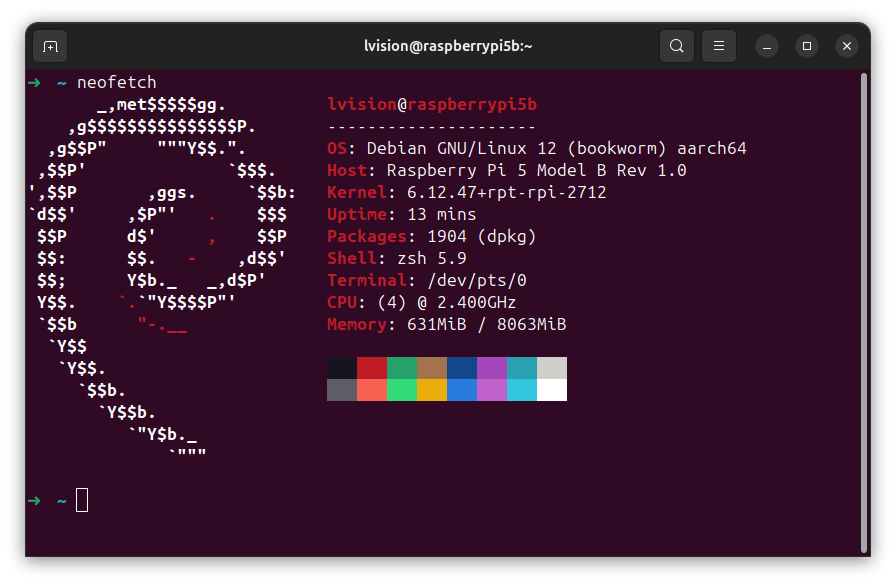Click the near-black color block, top row

click(342, 368)
